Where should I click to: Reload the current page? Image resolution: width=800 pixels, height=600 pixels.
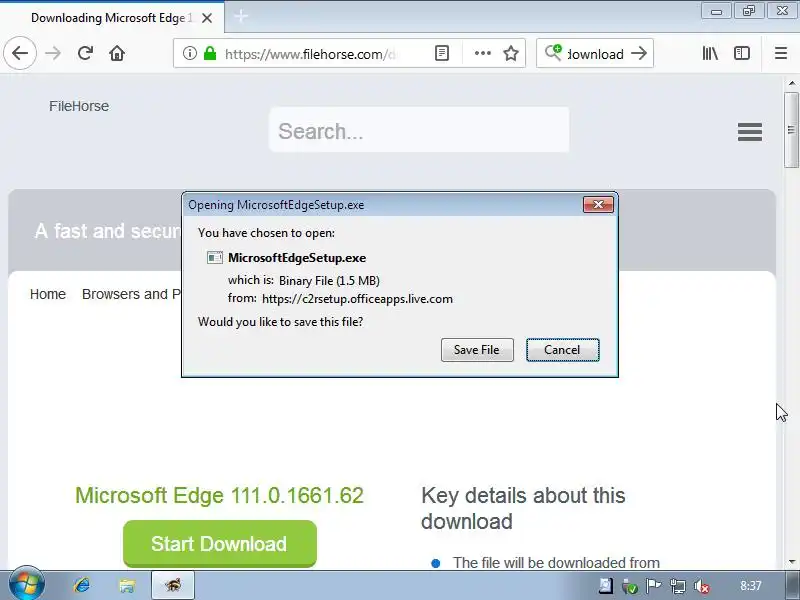[x=85, y=53]
